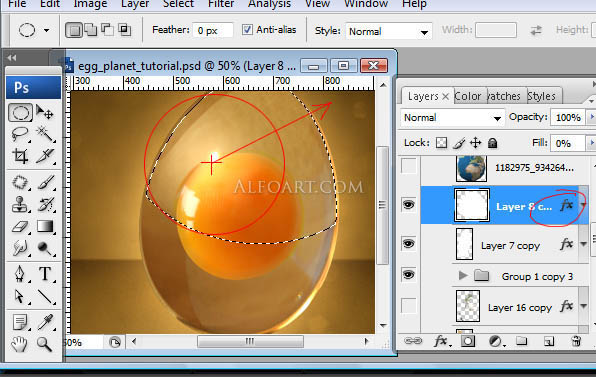Image resolution: width=596 pixels, height=377 pixels.
Task: Hide the Layer 8 copy layer
Action: pos(409,205)
